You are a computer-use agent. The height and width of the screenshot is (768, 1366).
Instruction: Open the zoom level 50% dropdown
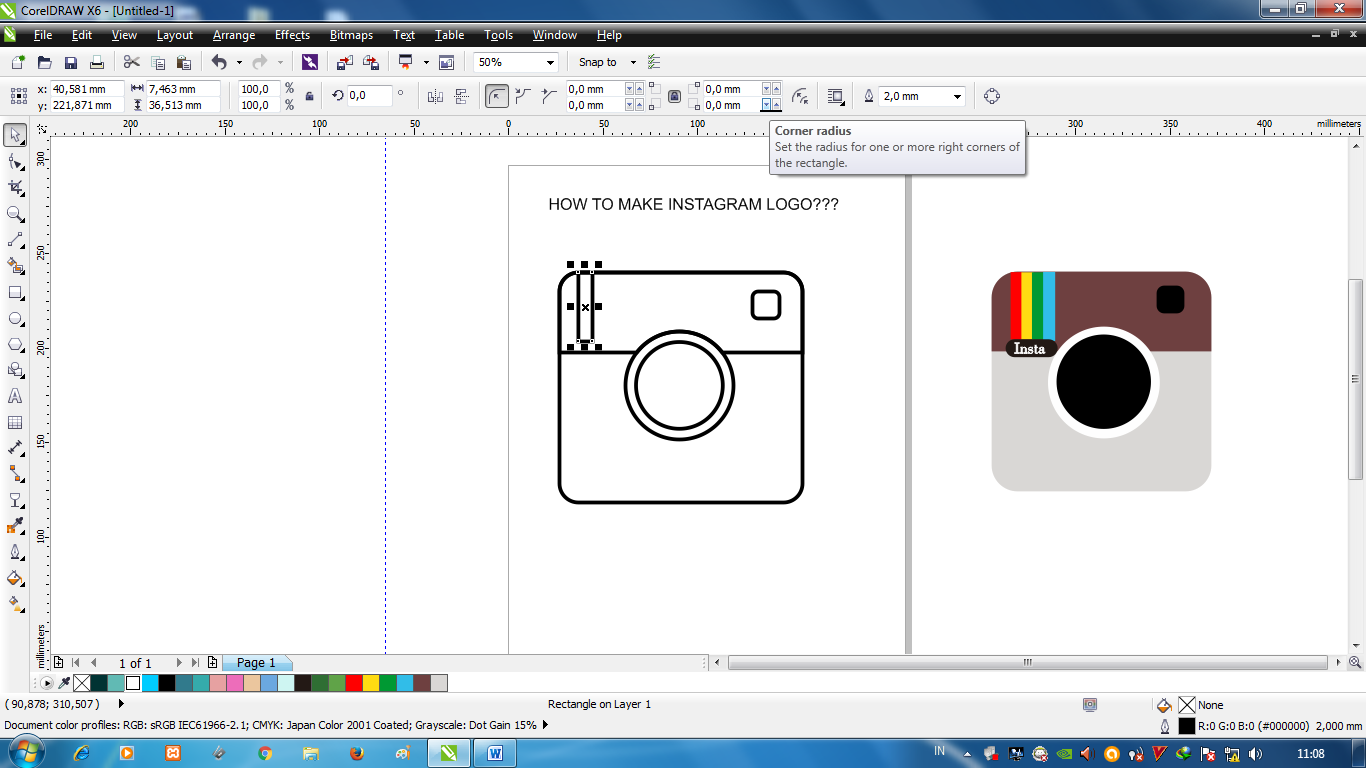pos(550,62)
